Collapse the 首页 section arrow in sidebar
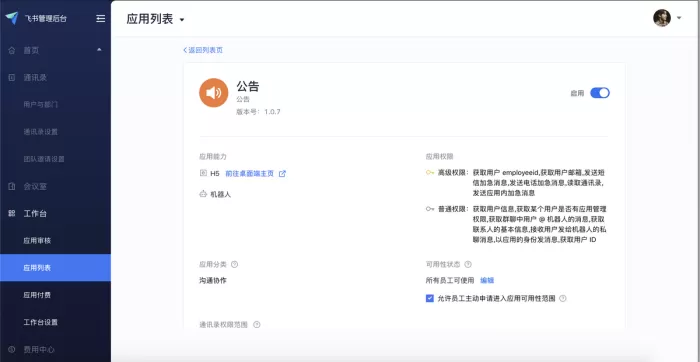700x362 pixels. (99, 50)
